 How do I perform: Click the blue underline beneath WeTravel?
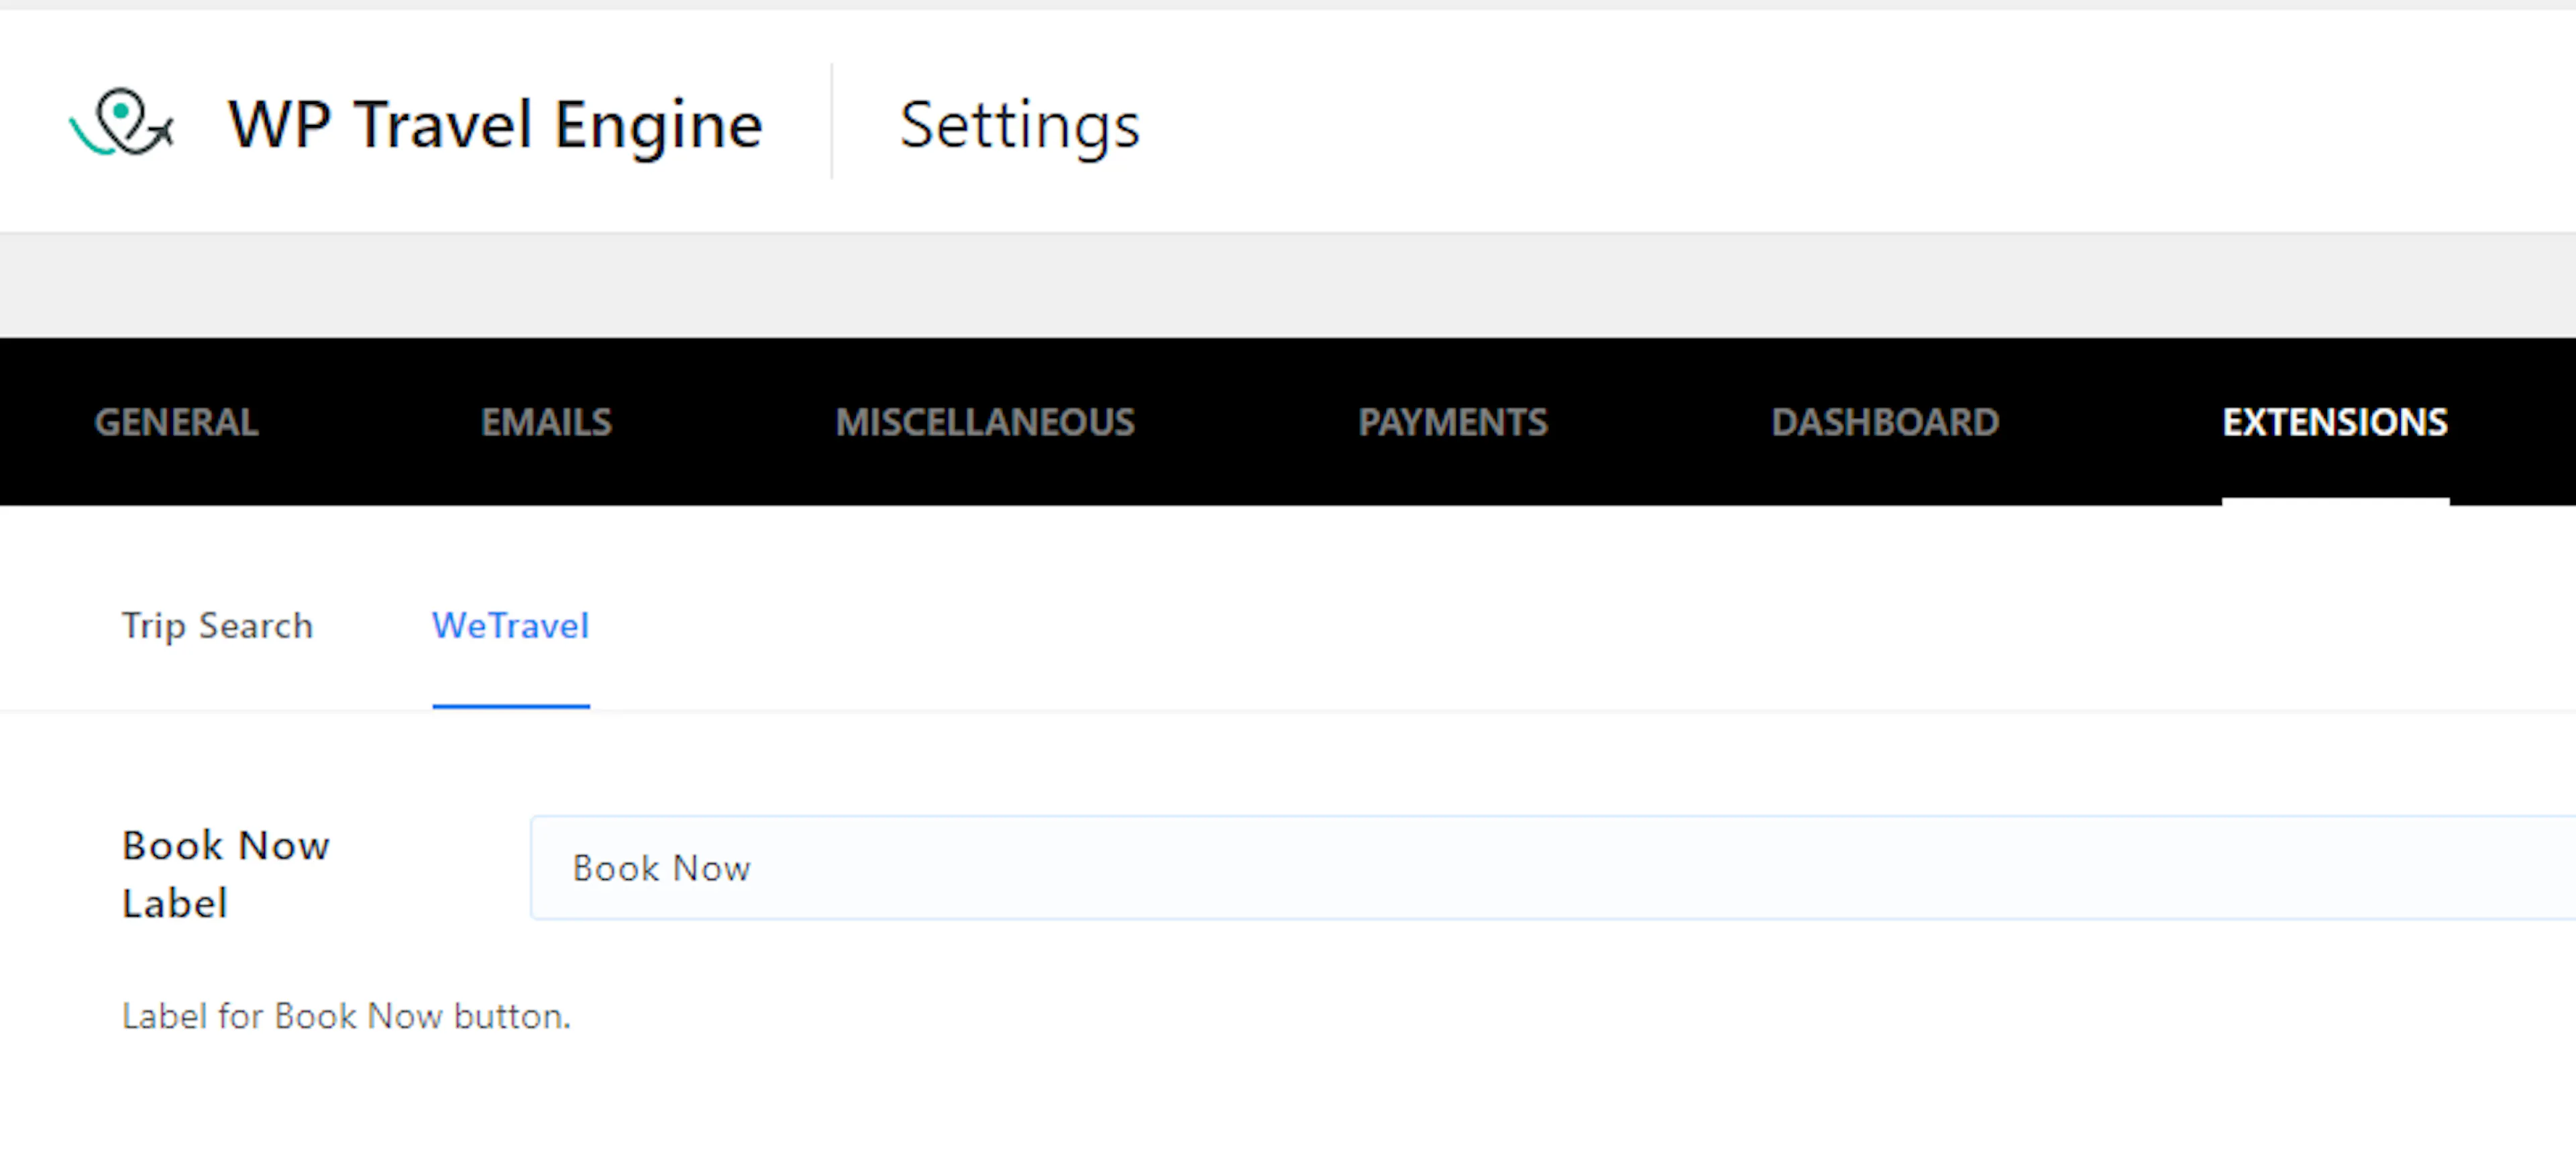[510, 706]
